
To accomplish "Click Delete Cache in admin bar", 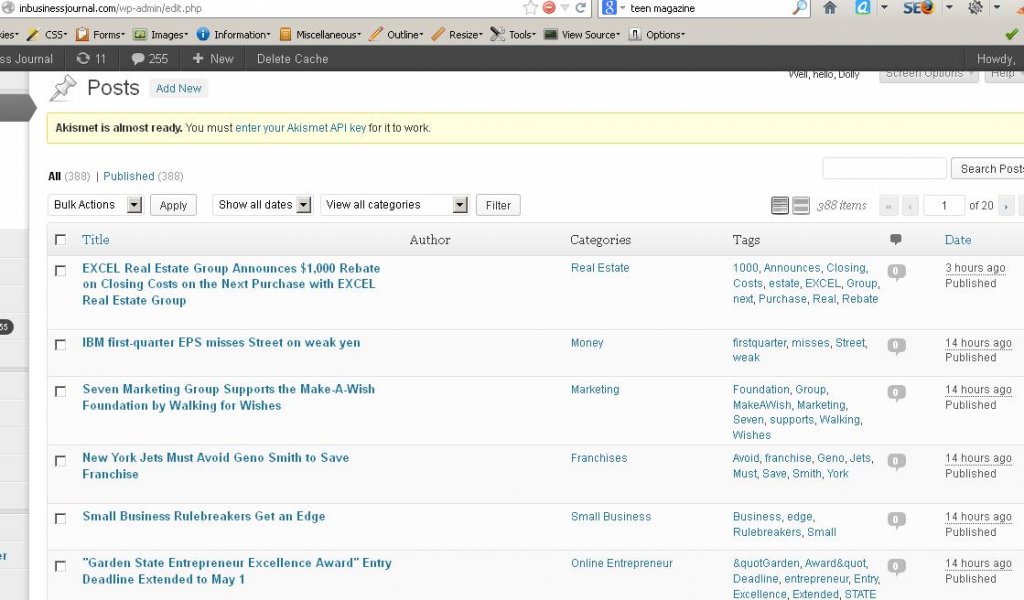I will (293, 59).
